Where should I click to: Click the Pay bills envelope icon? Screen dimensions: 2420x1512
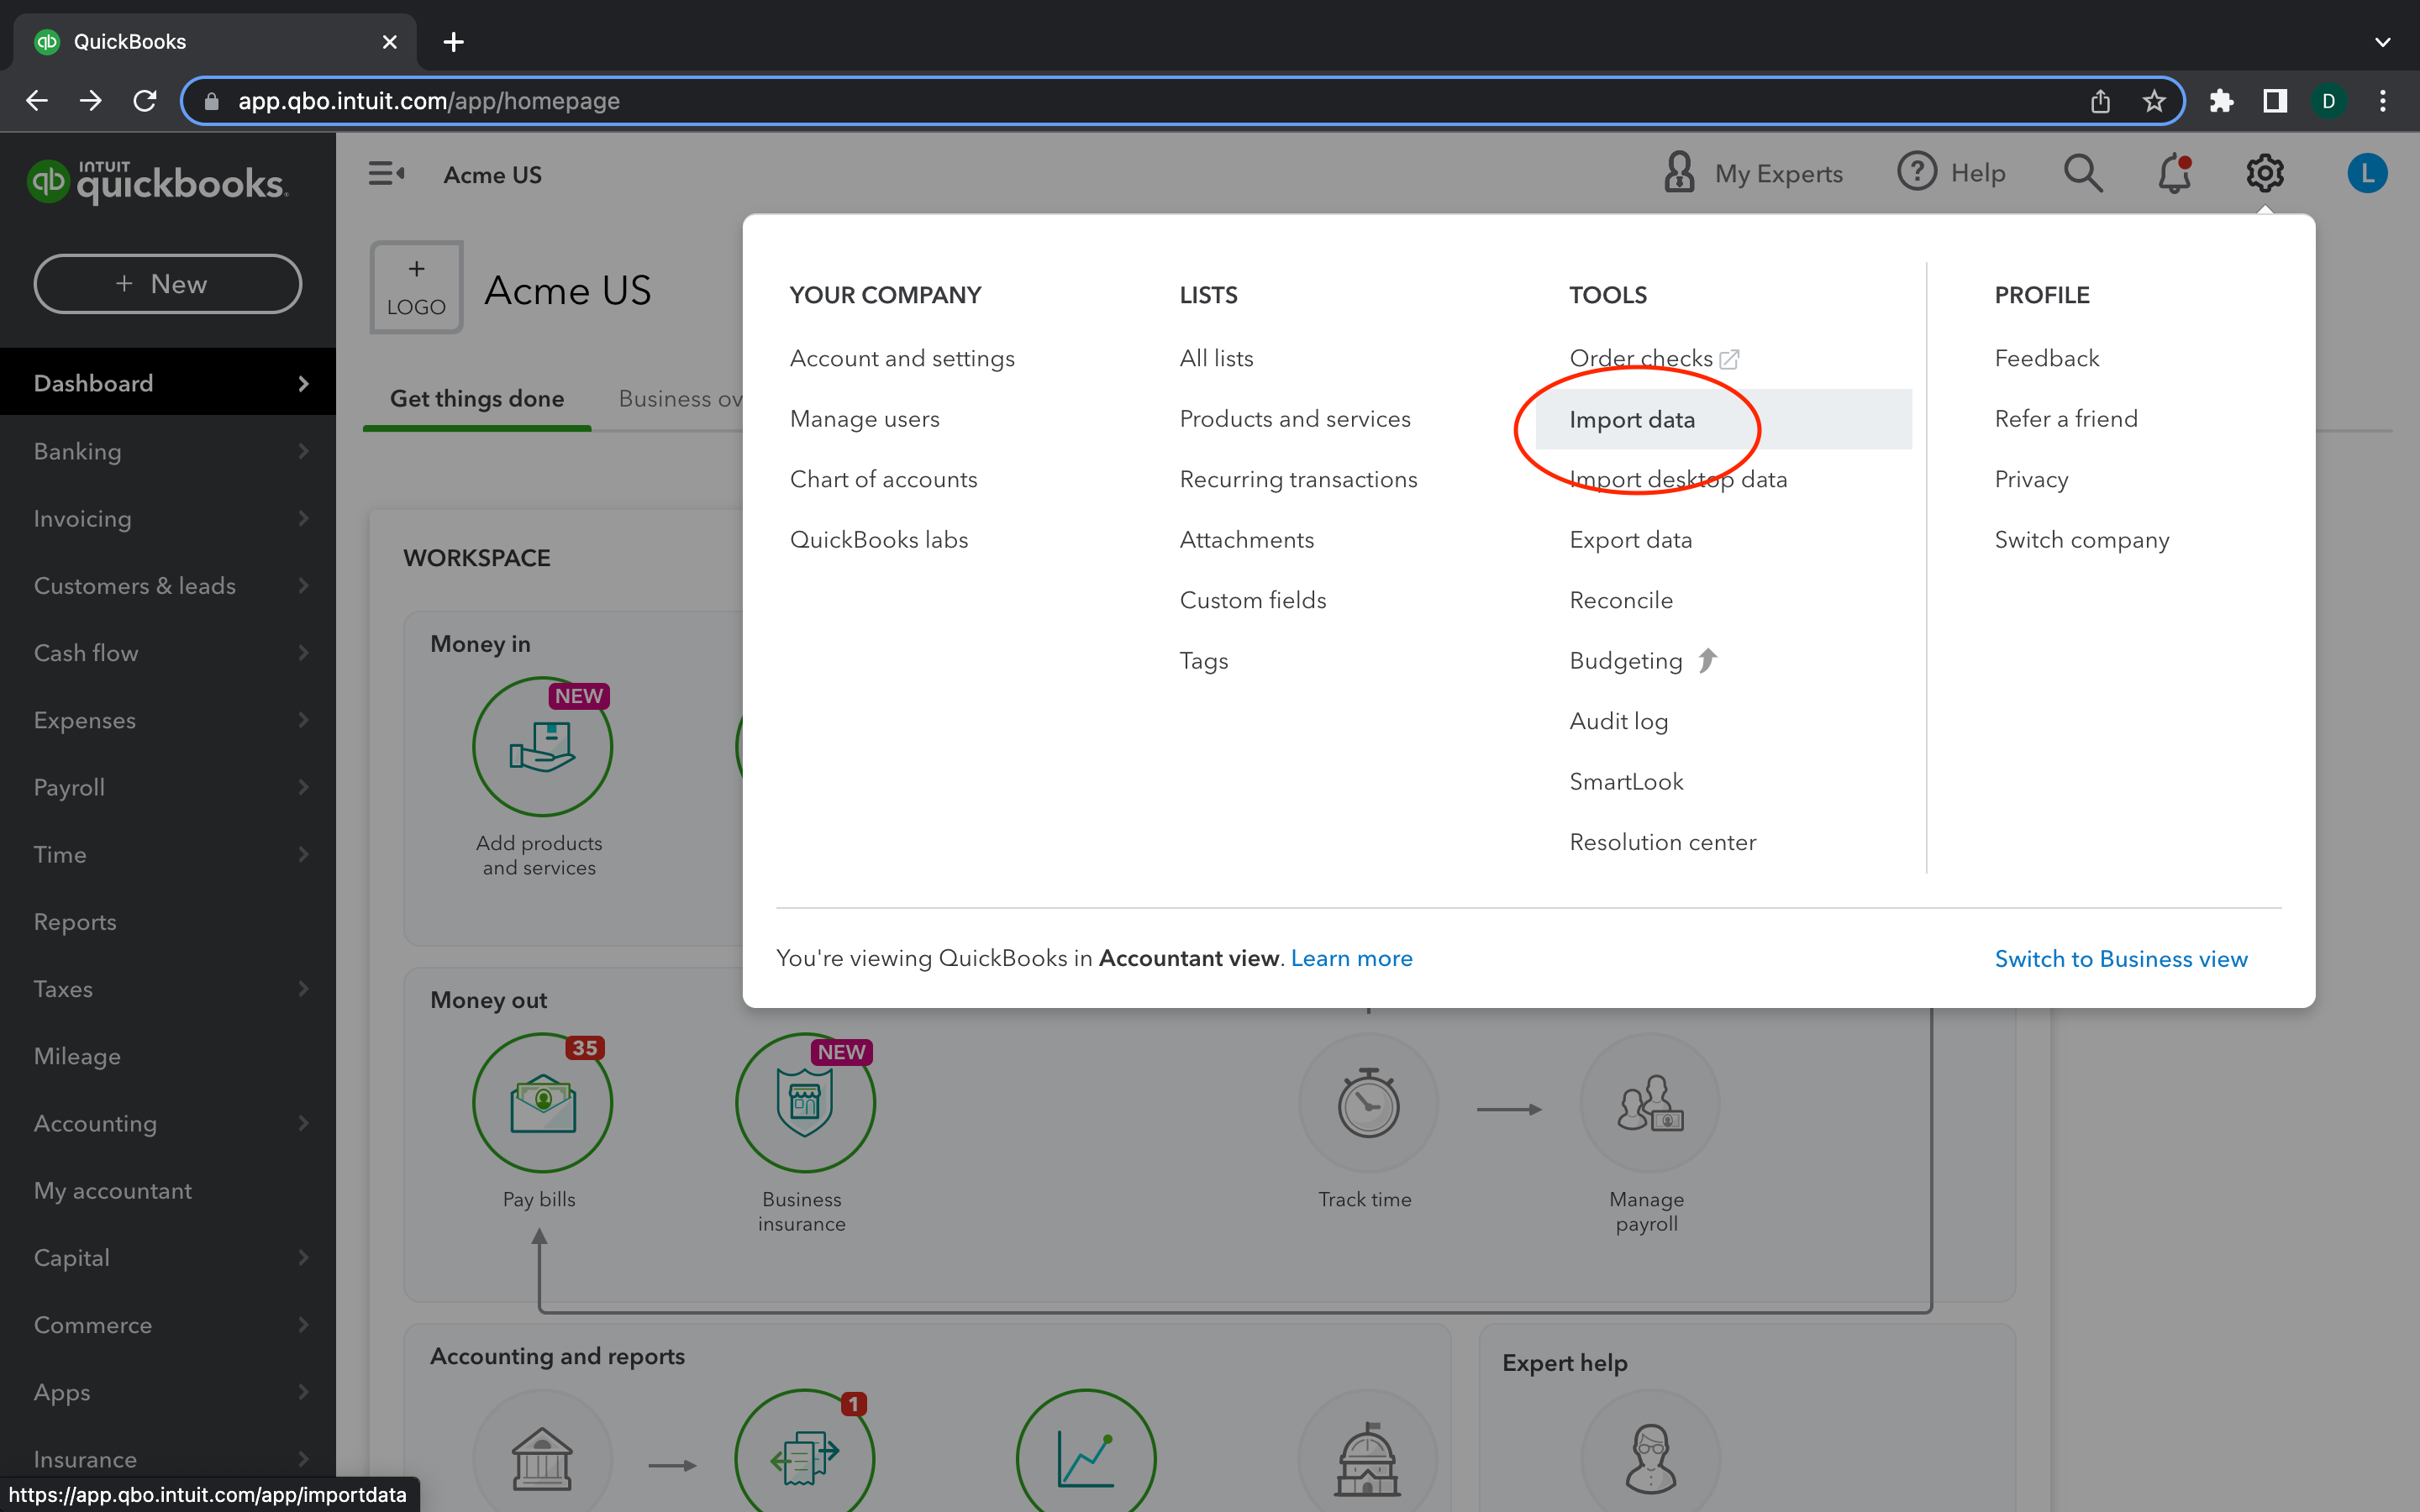541,1102
